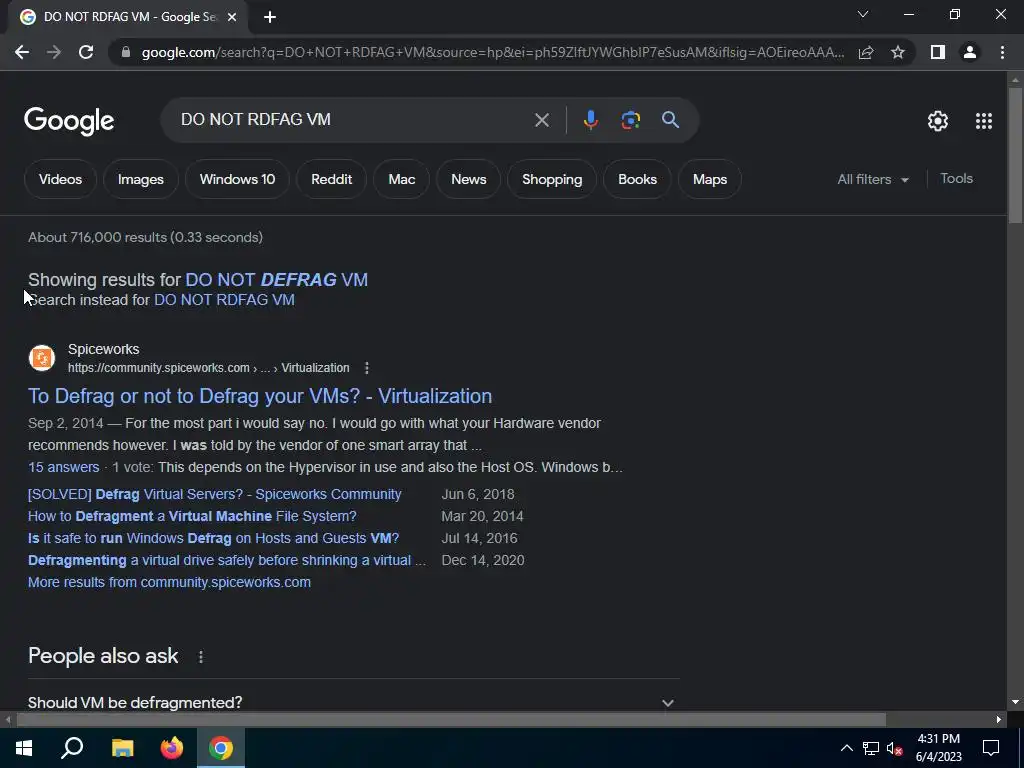The width and height of the screenshot is (1024, 768).
Task: Open Windows taskbar search
Action: 72,748
